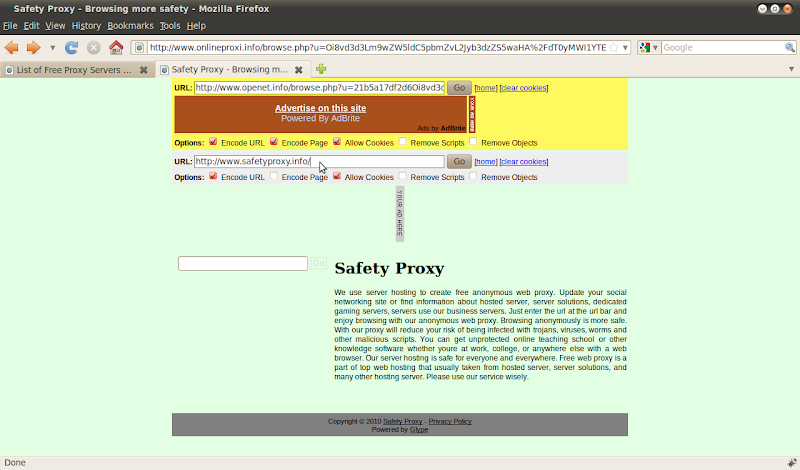Go to the Firefox Home page icon
This screenshot has width=800, height=470.
coord(116,47)
